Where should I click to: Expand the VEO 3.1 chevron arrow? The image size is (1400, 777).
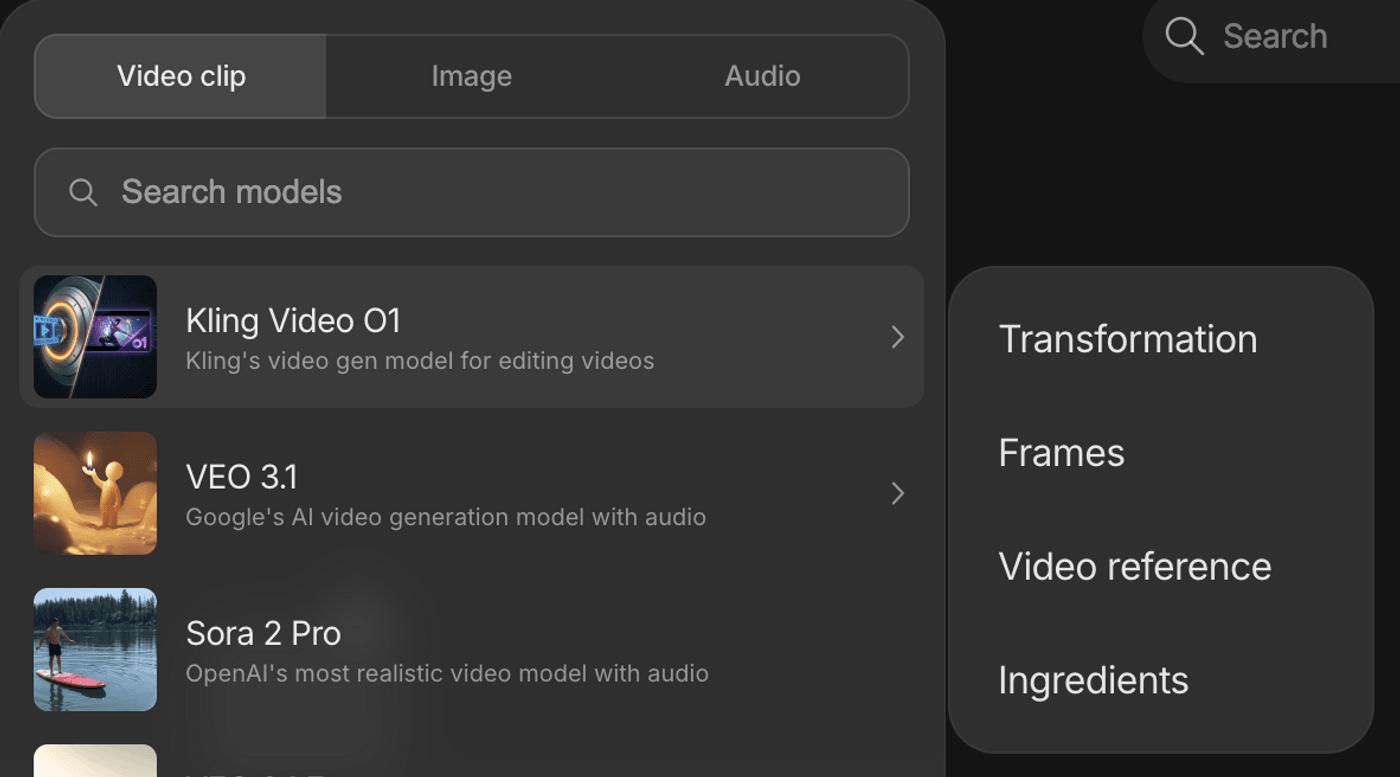click(x=897, y=493)
